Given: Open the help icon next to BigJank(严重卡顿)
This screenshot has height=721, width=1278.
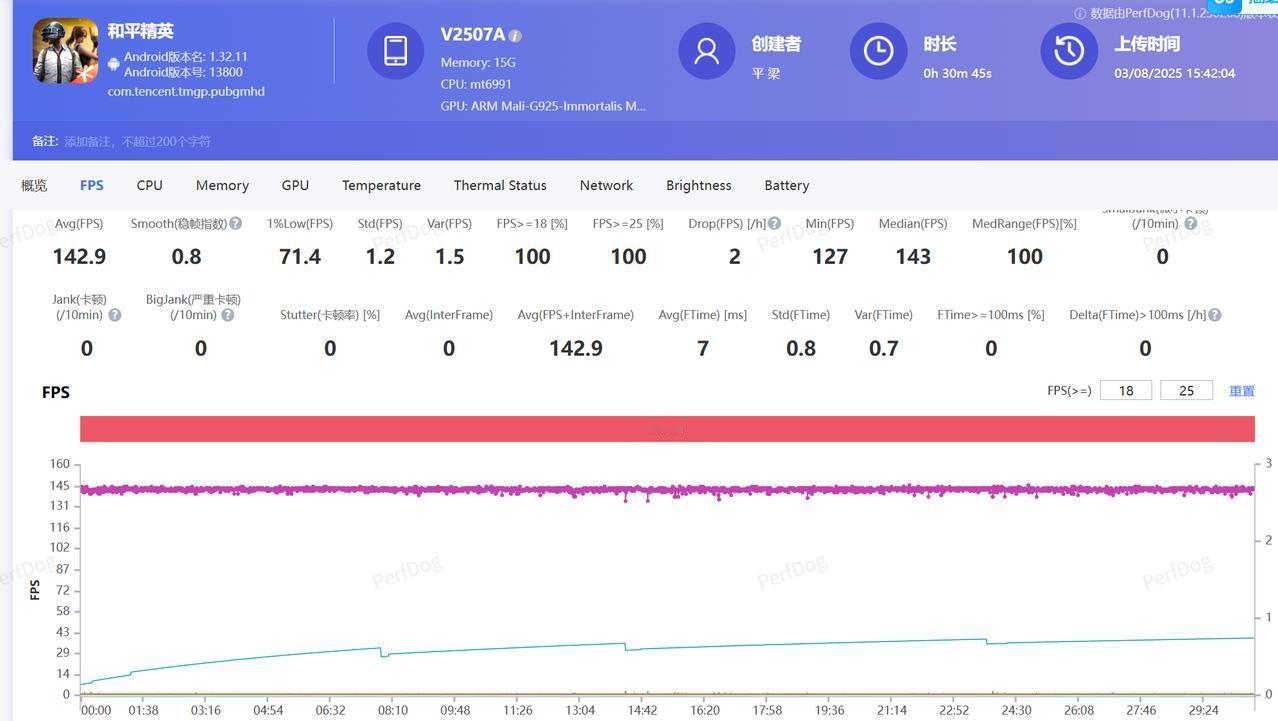Looking at the screenshot, I should coord(228,315).
